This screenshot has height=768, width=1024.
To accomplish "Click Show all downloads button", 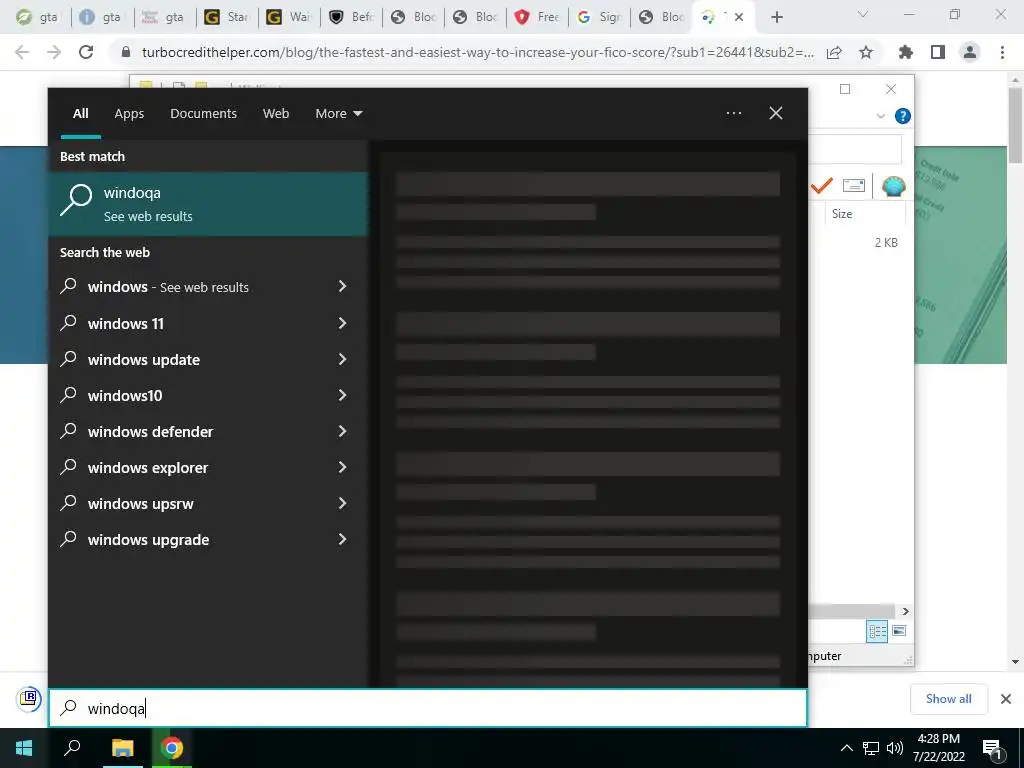I will coord(948,699).
